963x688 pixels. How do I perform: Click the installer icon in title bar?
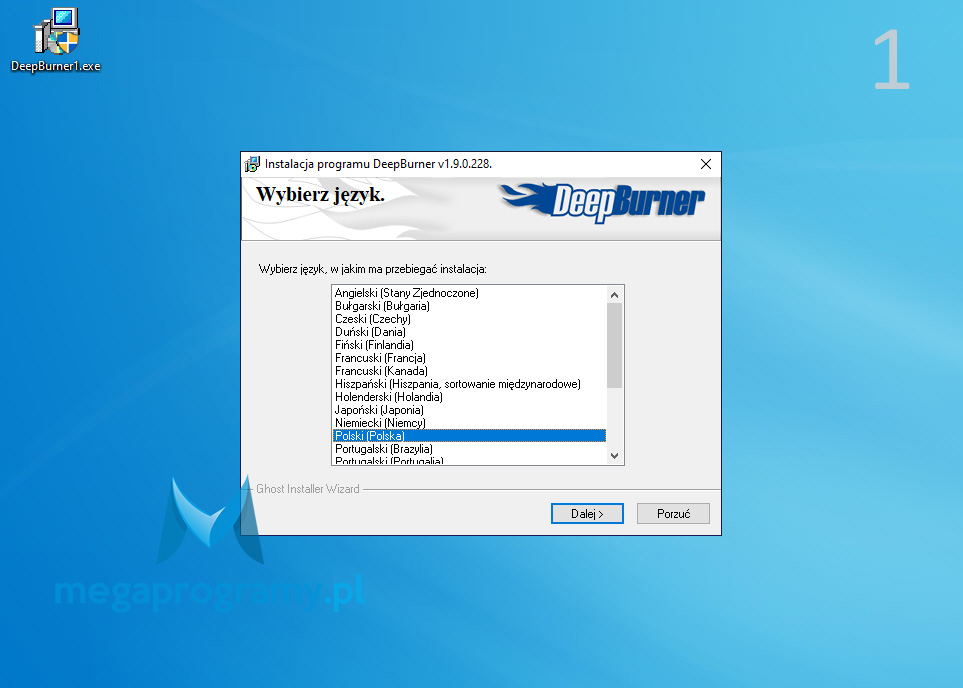click(252, 164)
